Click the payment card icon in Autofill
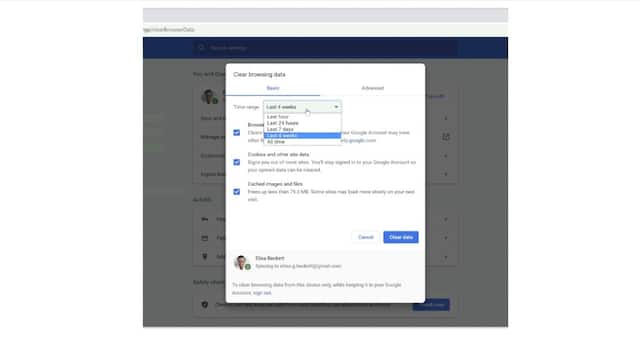Screen dimensions: 640x360 click(x=204, y=238)
